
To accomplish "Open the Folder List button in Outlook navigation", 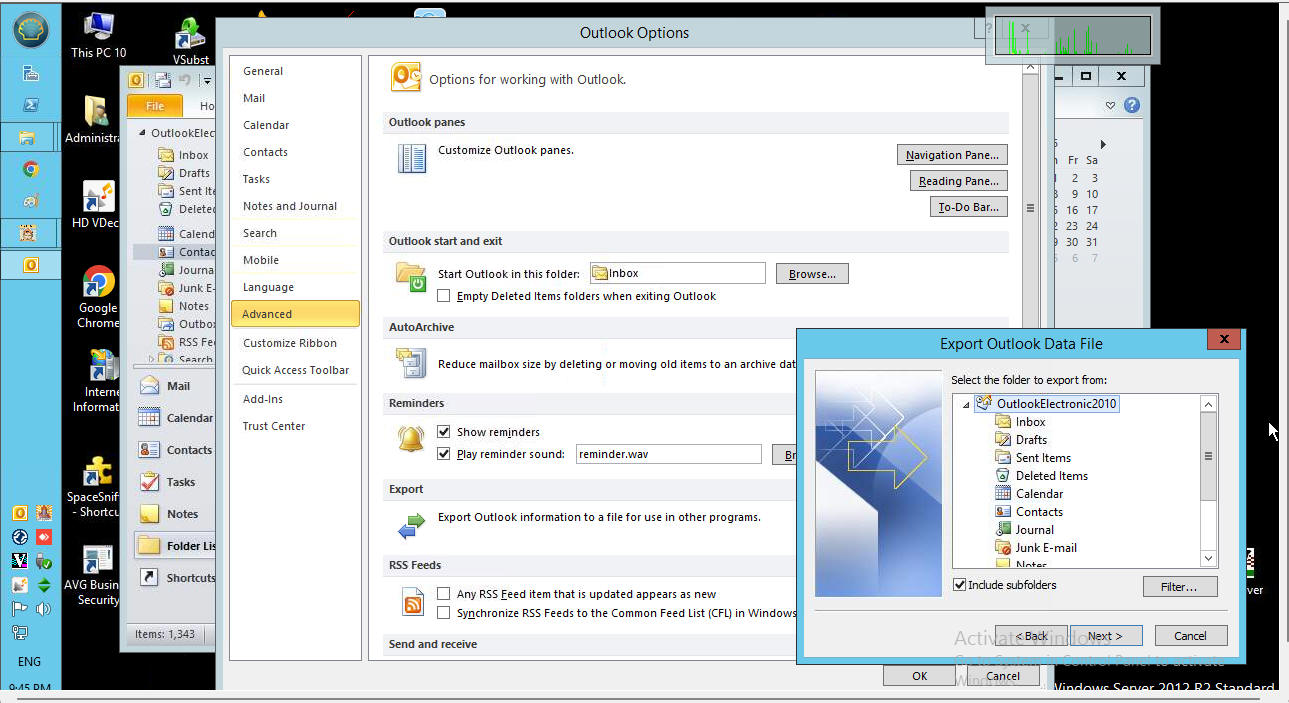I will pyautogui.click(x=176, y=546).
